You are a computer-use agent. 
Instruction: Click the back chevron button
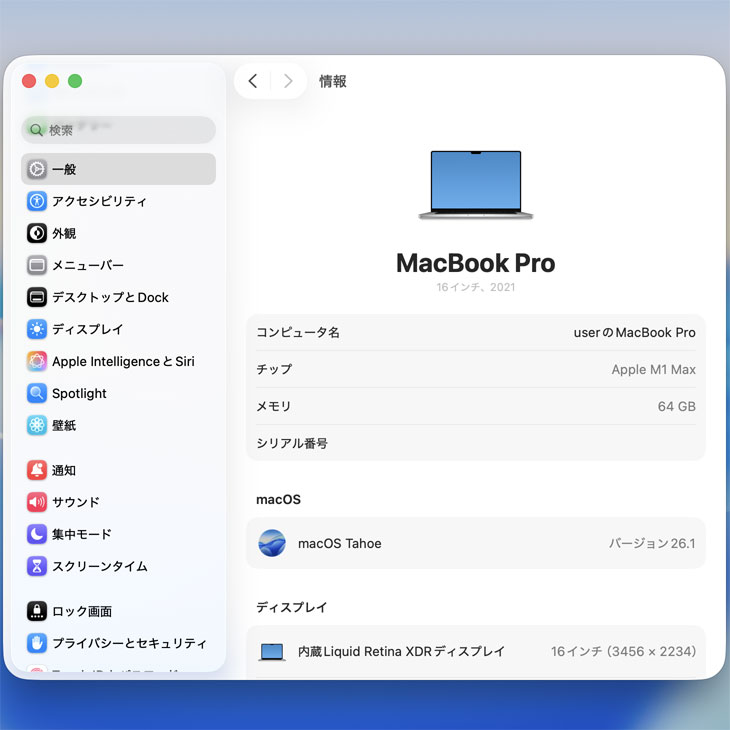click(253, 81)
